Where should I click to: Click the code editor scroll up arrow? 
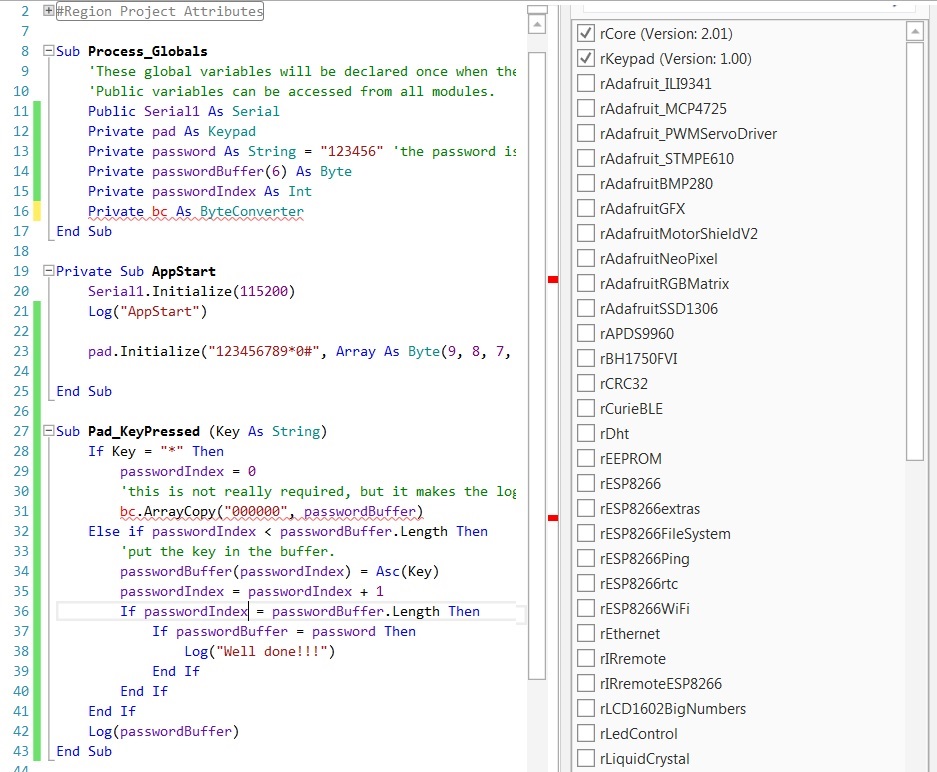pos(537,24)
